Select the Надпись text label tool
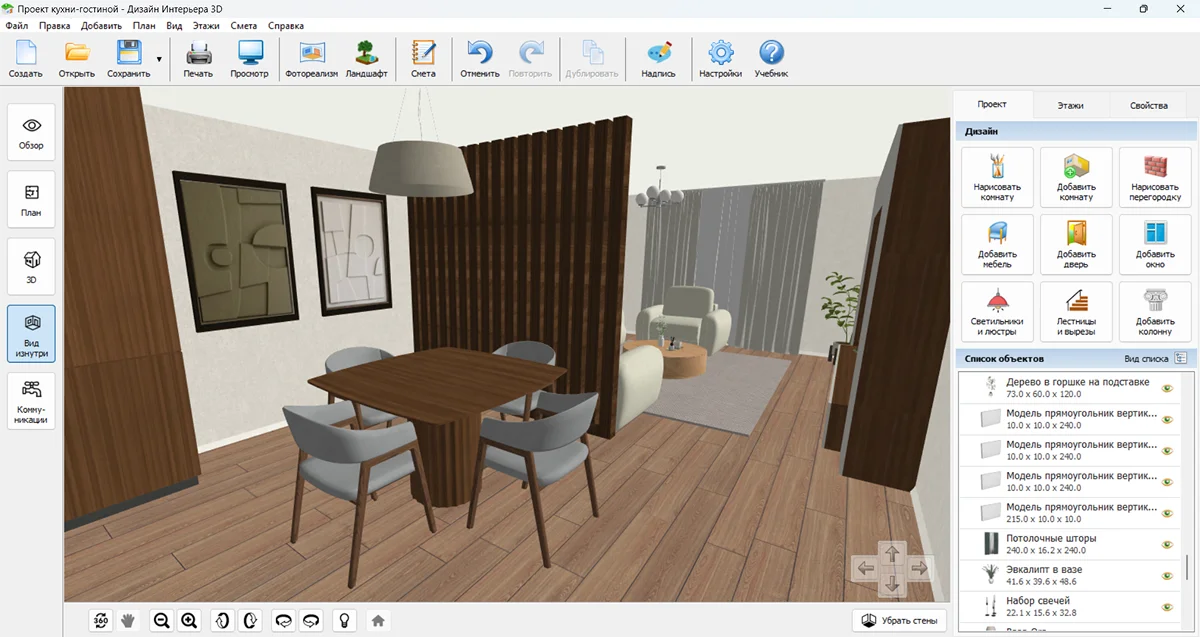1200x637 pixels. (658, 59)
